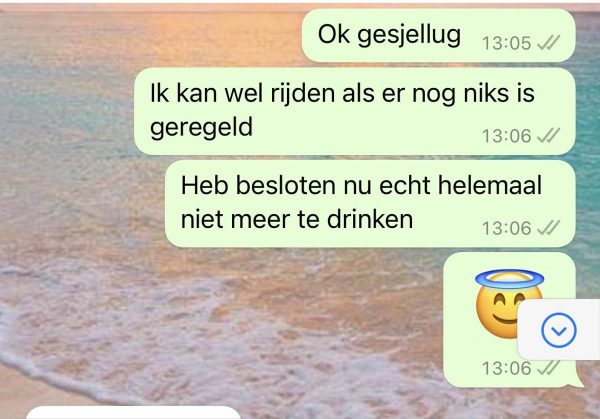Select the 'Ok gesjellug' message bubble
The width and height of the screenshot is (600, 419).
click(x=439, y=36)
